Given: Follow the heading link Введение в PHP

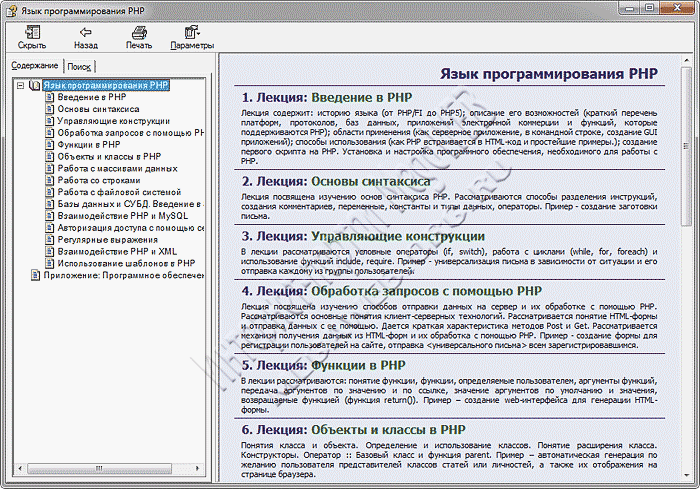Looking at the screenshot, I should [362, 97].
